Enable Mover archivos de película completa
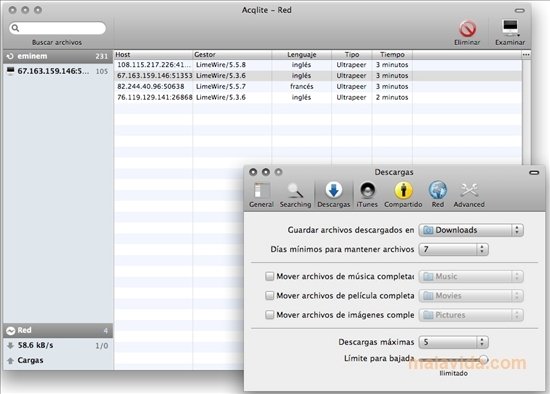550x394 pixels. 269,296
